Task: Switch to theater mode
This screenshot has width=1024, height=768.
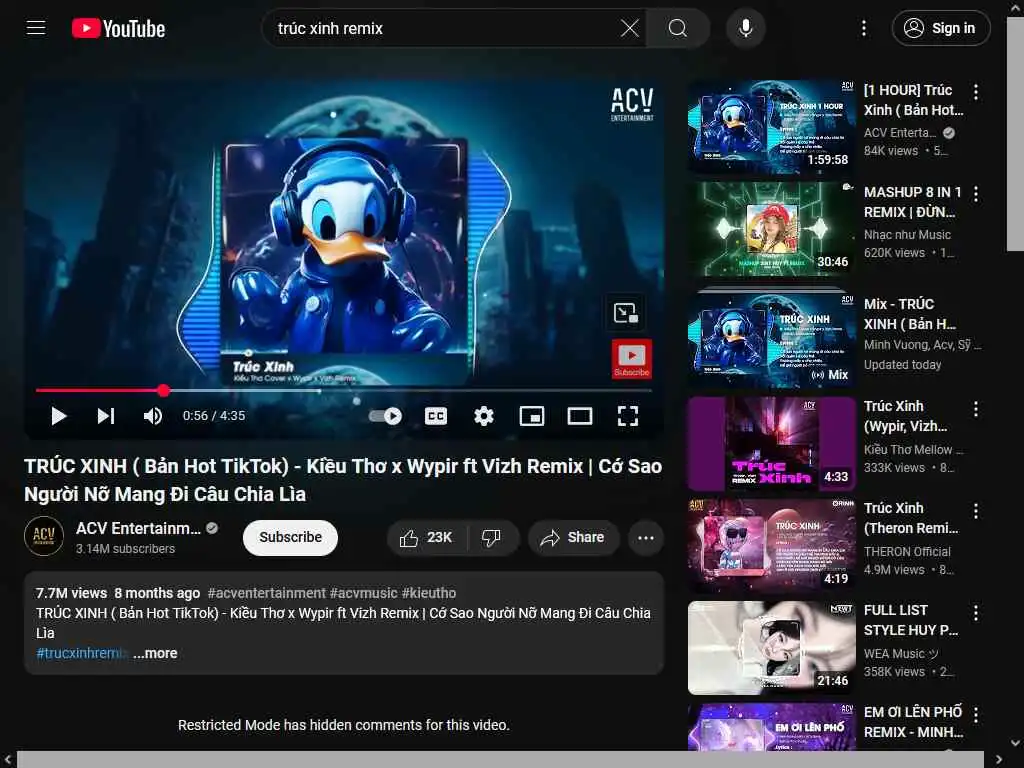Action: [579, 416]
